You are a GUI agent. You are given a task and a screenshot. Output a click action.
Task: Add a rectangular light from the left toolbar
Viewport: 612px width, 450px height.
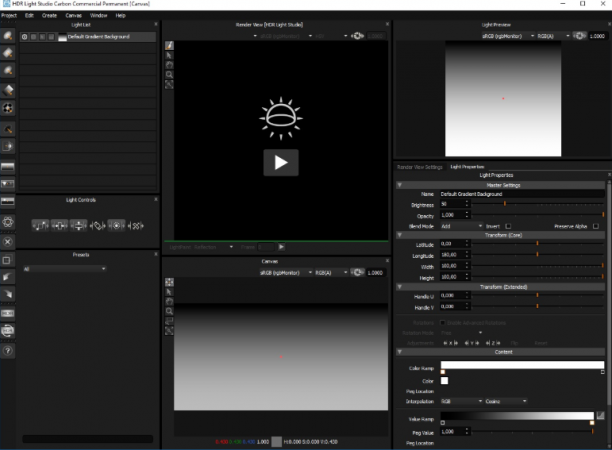pyautogui.click(x=7, y=53)
